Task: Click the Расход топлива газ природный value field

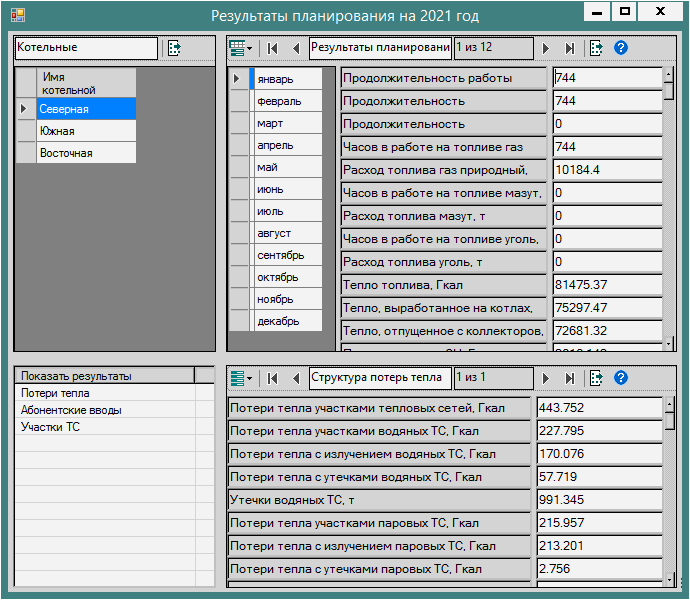Action: point(606,170)
